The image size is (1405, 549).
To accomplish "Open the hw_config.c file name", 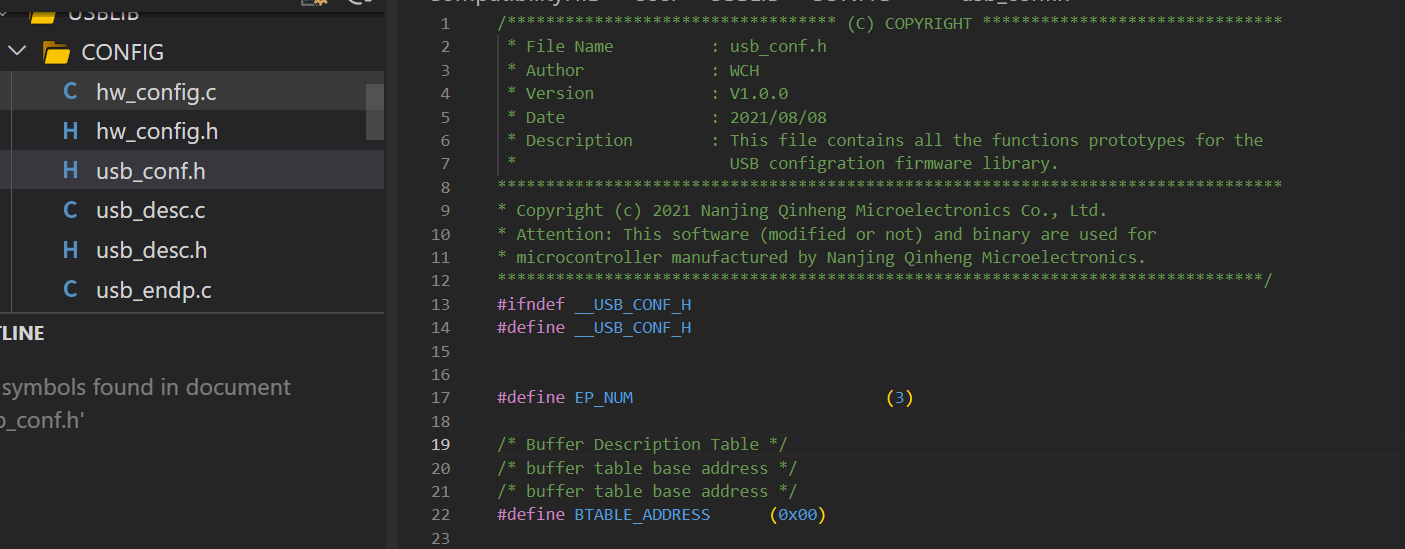I will (x=156, y=92).
